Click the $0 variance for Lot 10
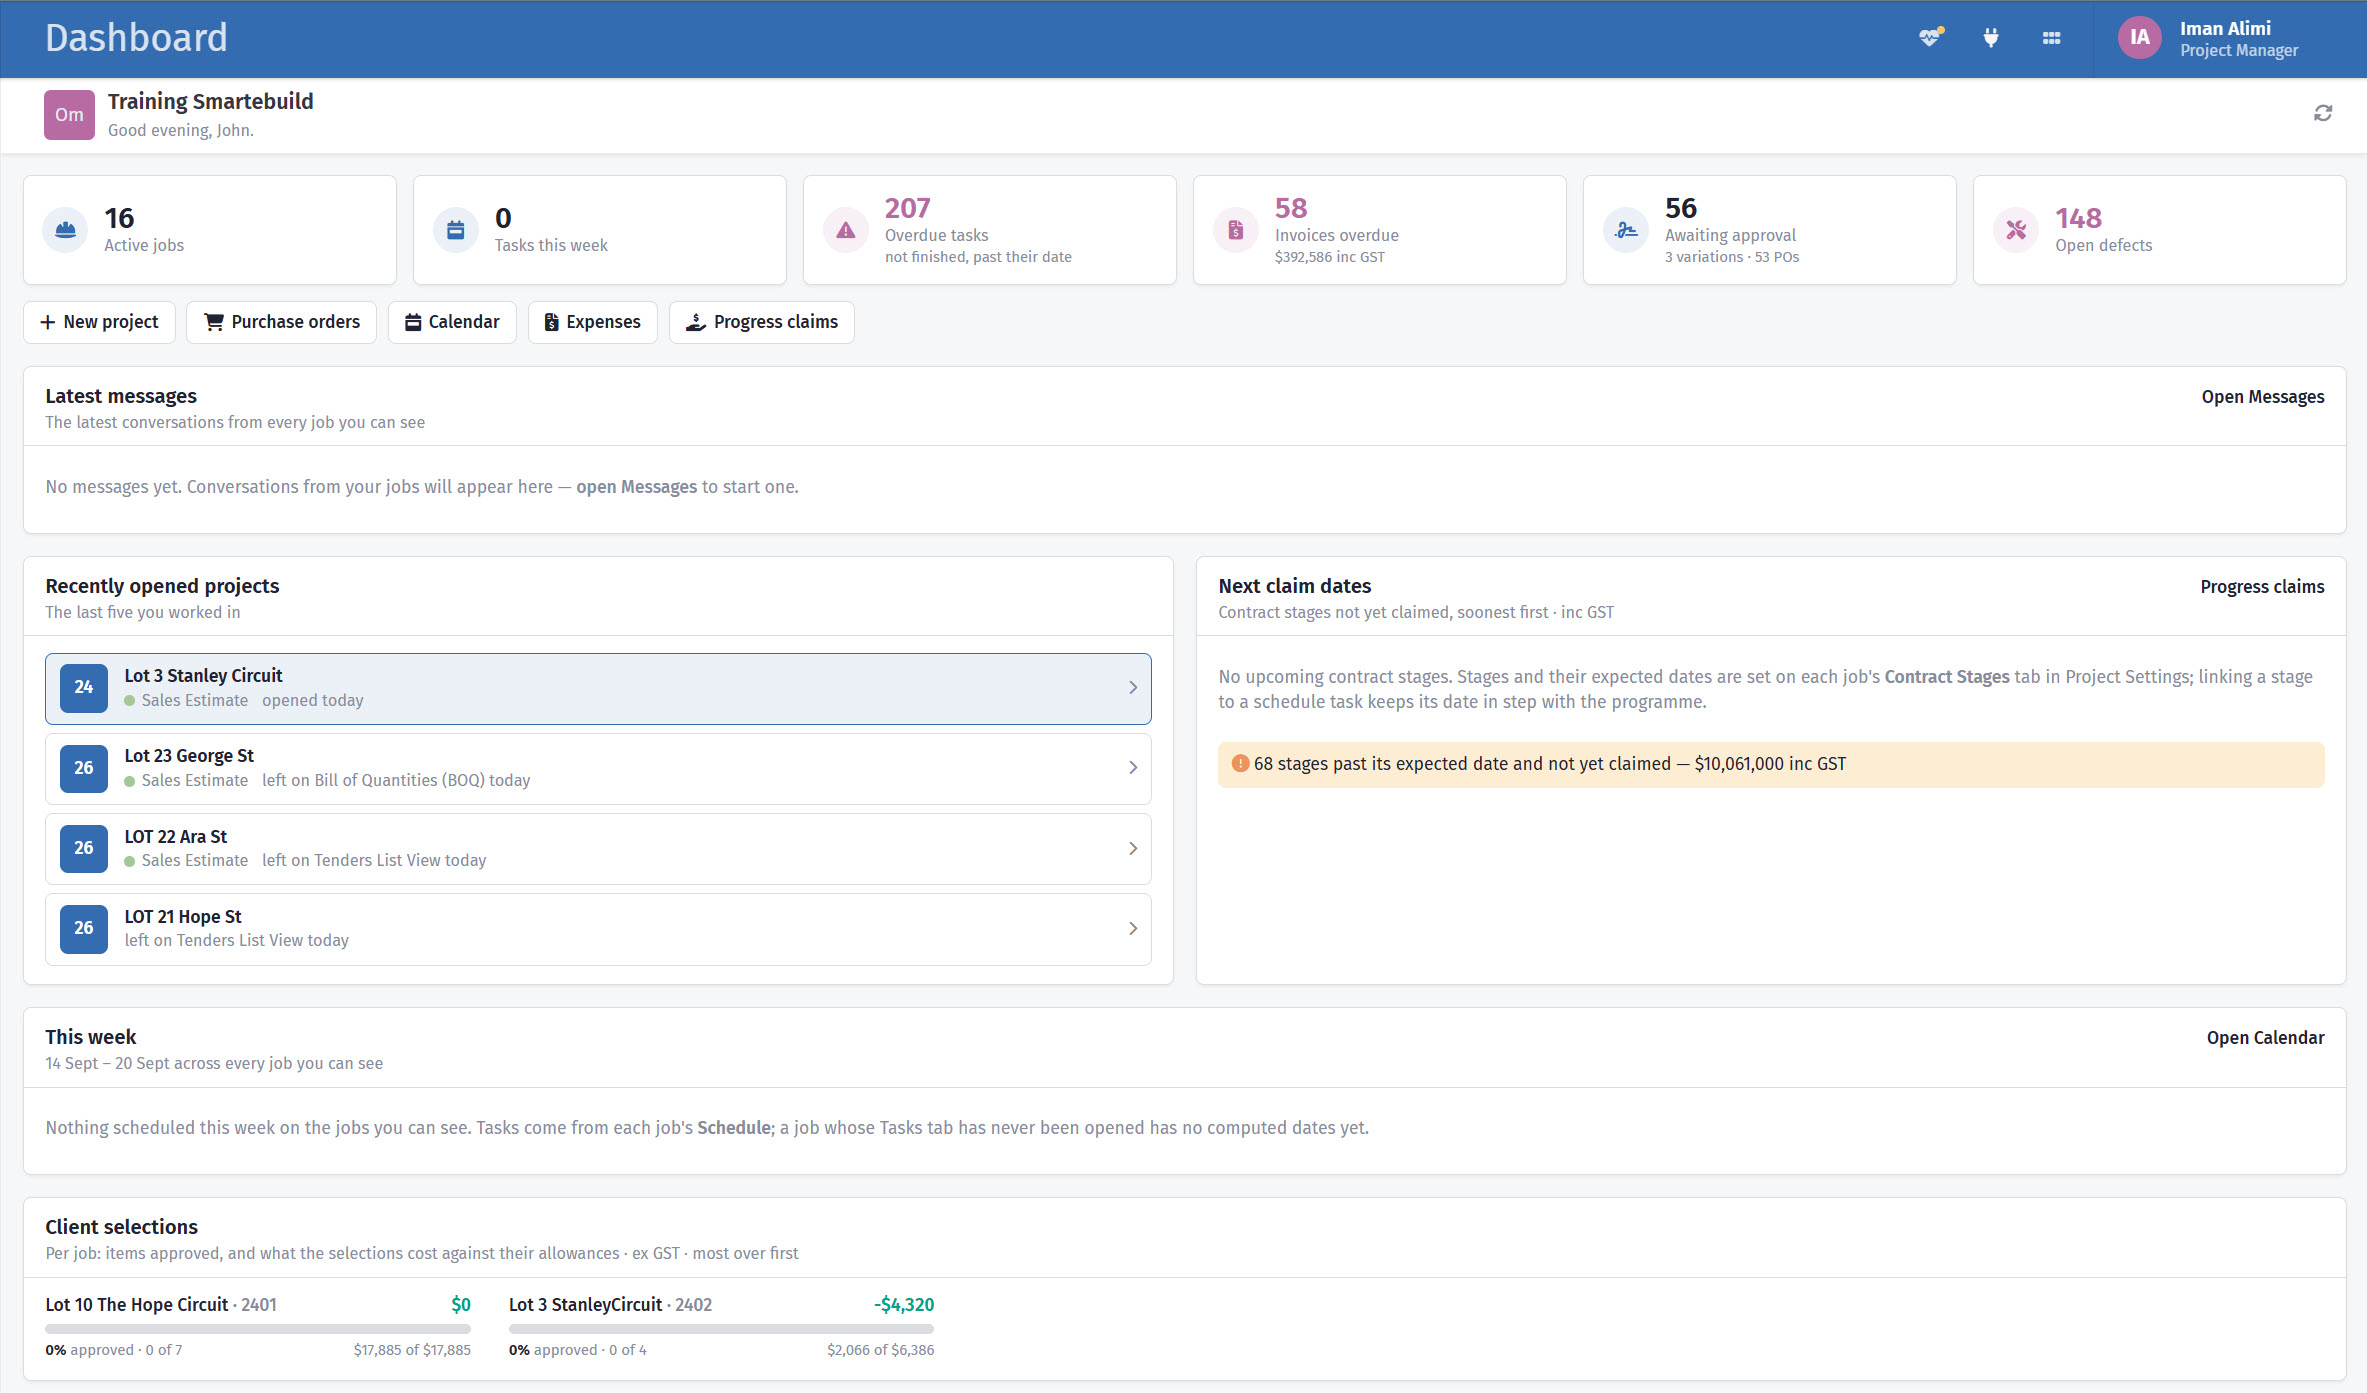Viewport: 2367px width, 1393px height. pos(461,1305)
